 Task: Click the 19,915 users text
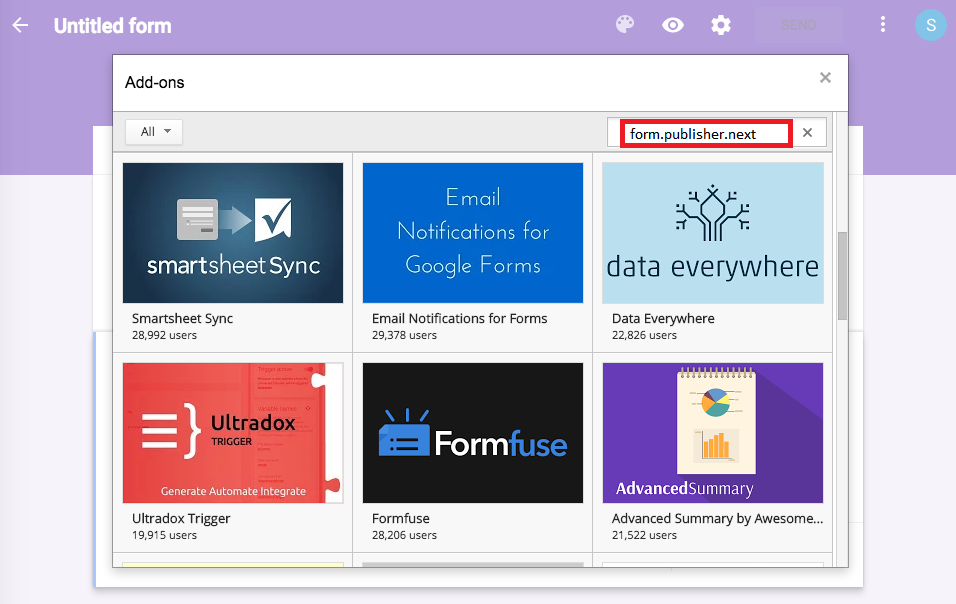164,535
